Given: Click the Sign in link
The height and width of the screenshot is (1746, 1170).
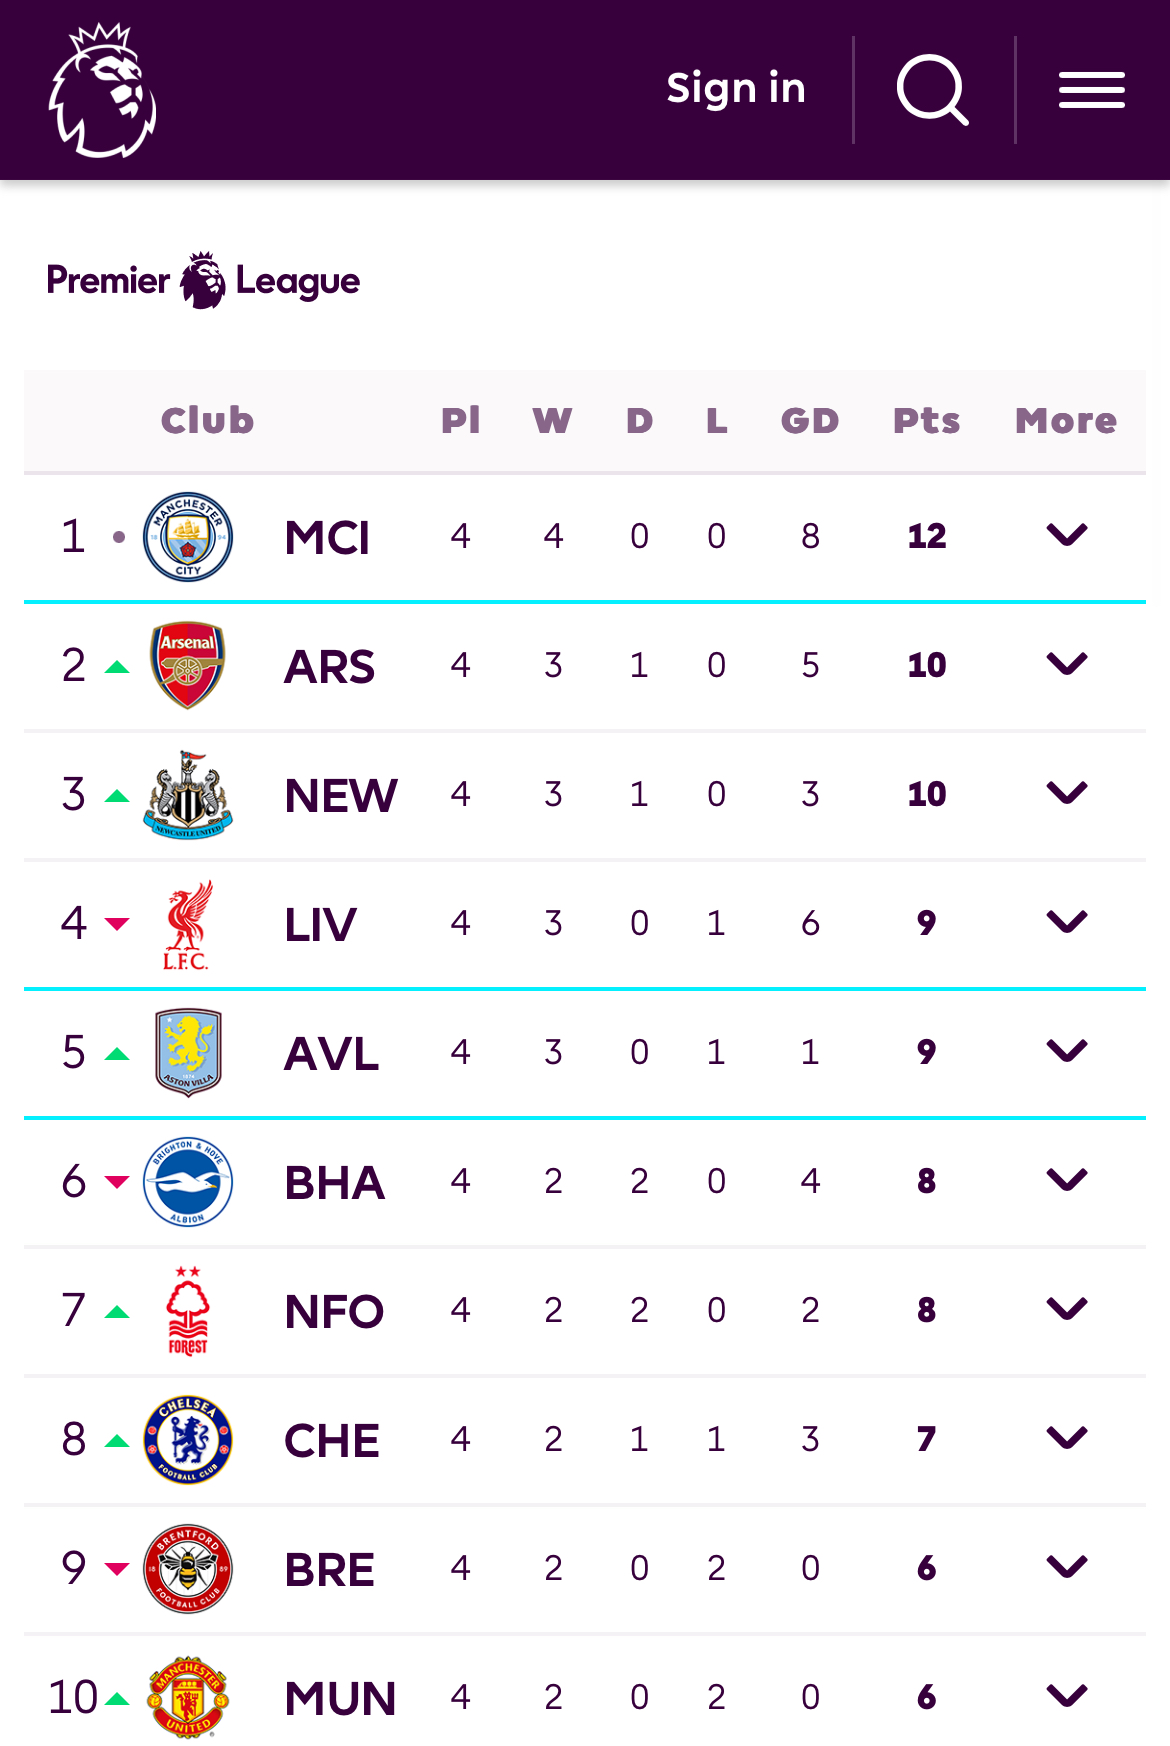Looking at the screenshot, I should [x=736, y=89].
